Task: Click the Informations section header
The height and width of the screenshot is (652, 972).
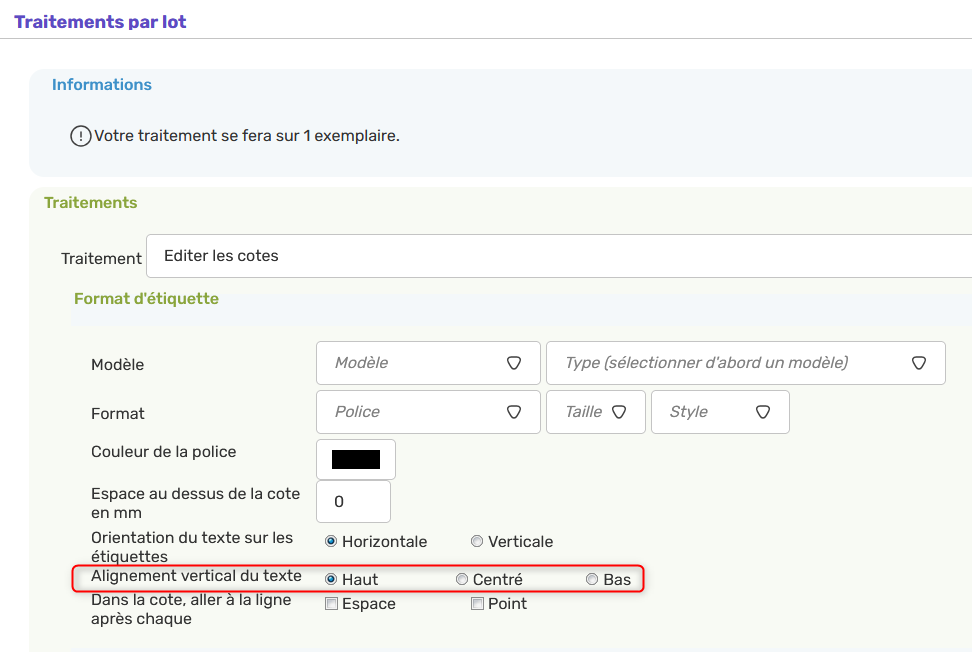Action: pyautogui.click(x=101, y=84)
